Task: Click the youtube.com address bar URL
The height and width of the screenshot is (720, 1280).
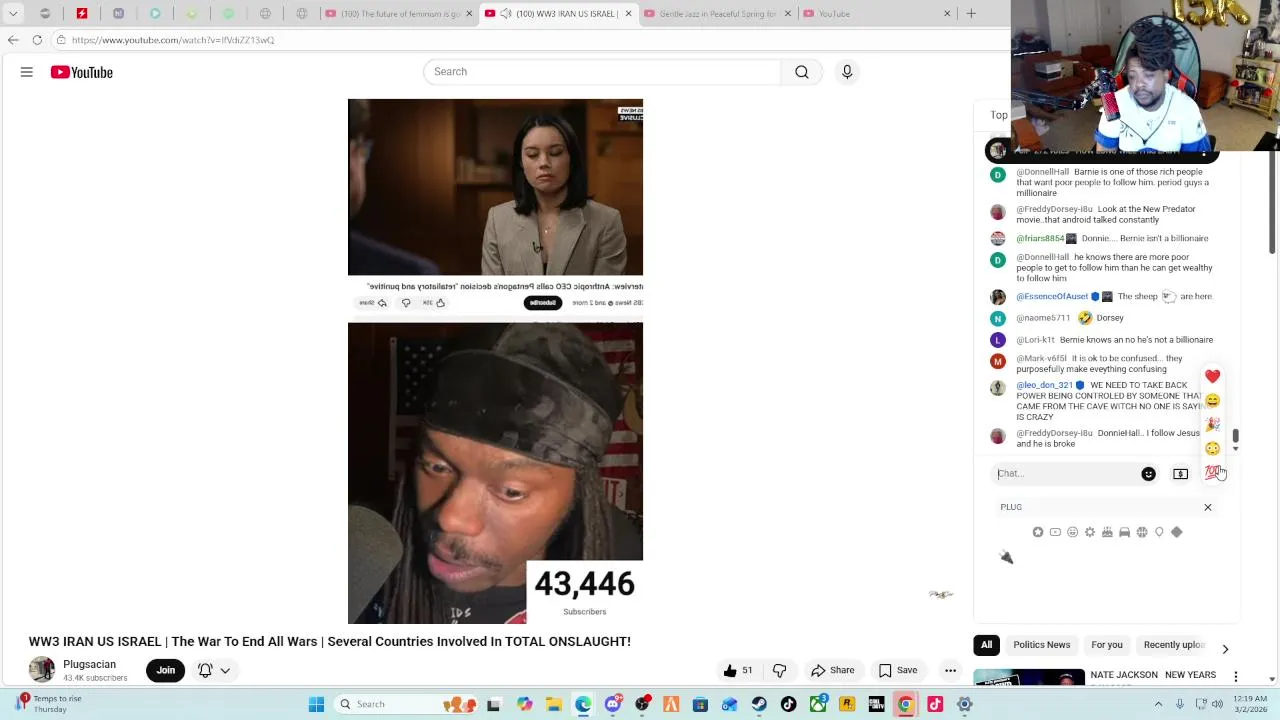Action: 173,40
